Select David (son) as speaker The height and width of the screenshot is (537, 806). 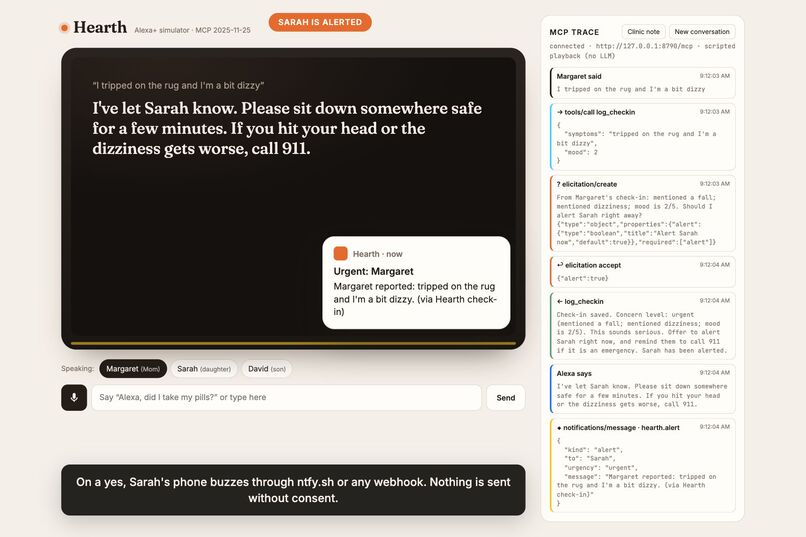pyautogui.click(x=267, y=368)
